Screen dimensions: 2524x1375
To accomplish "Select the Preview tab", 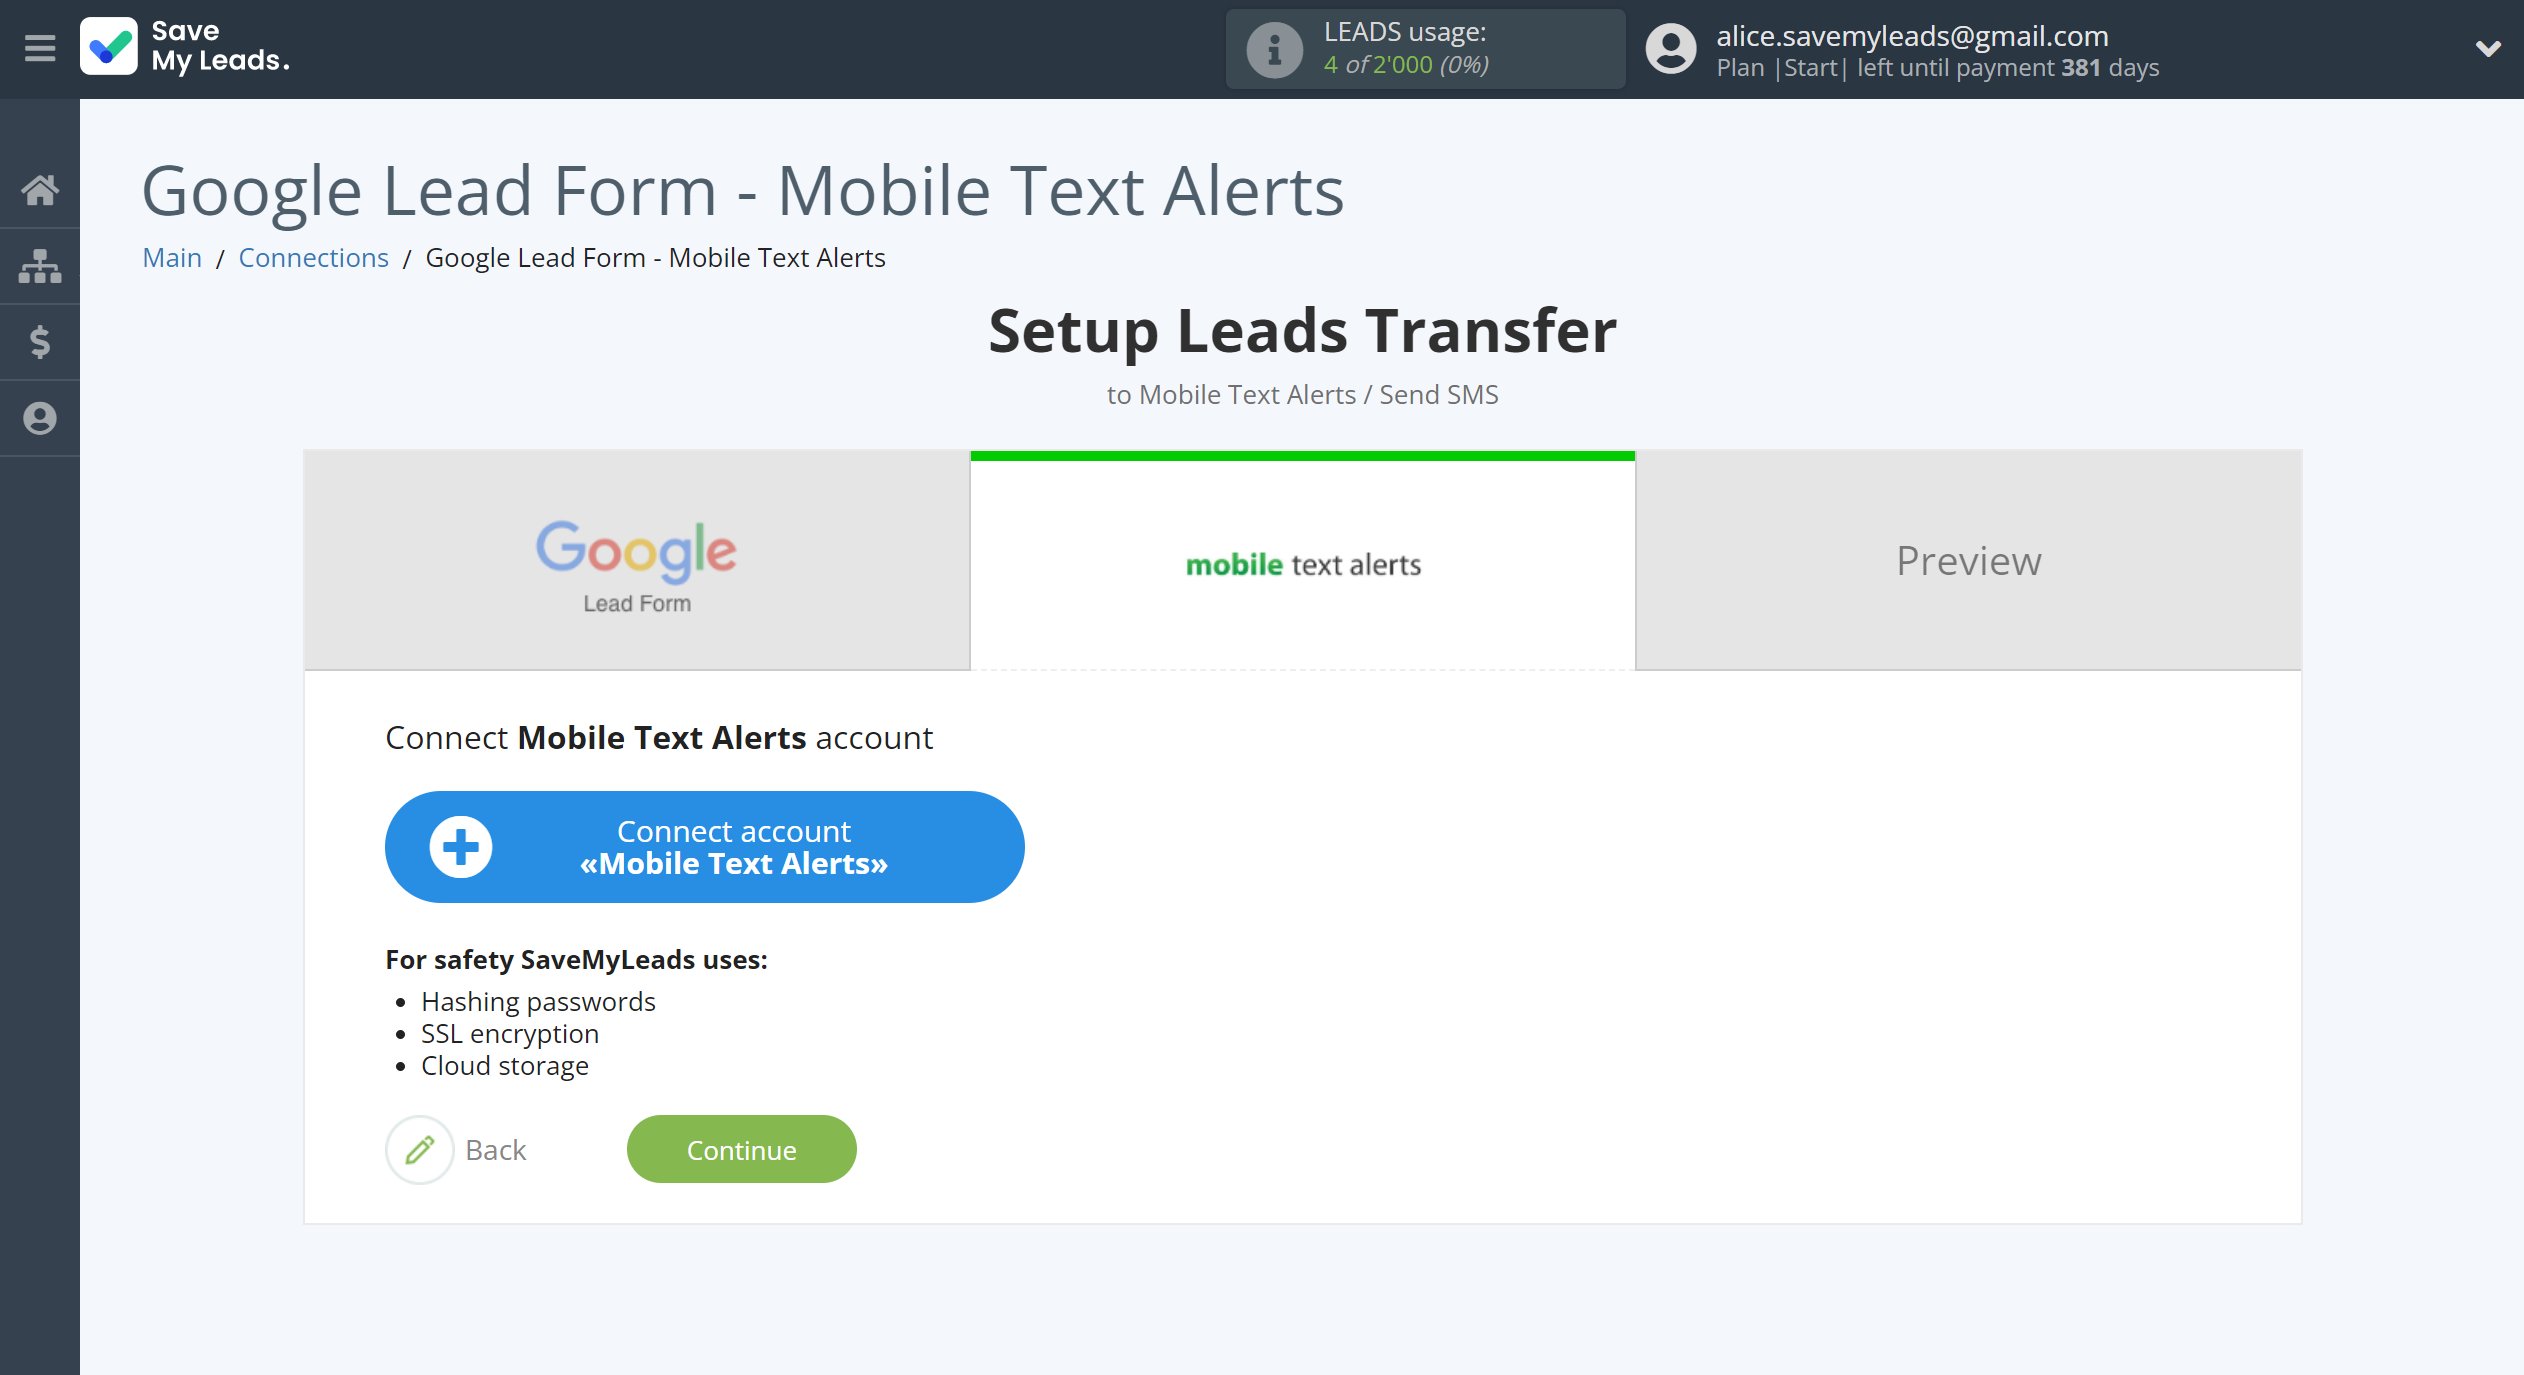I will 1969,559.
